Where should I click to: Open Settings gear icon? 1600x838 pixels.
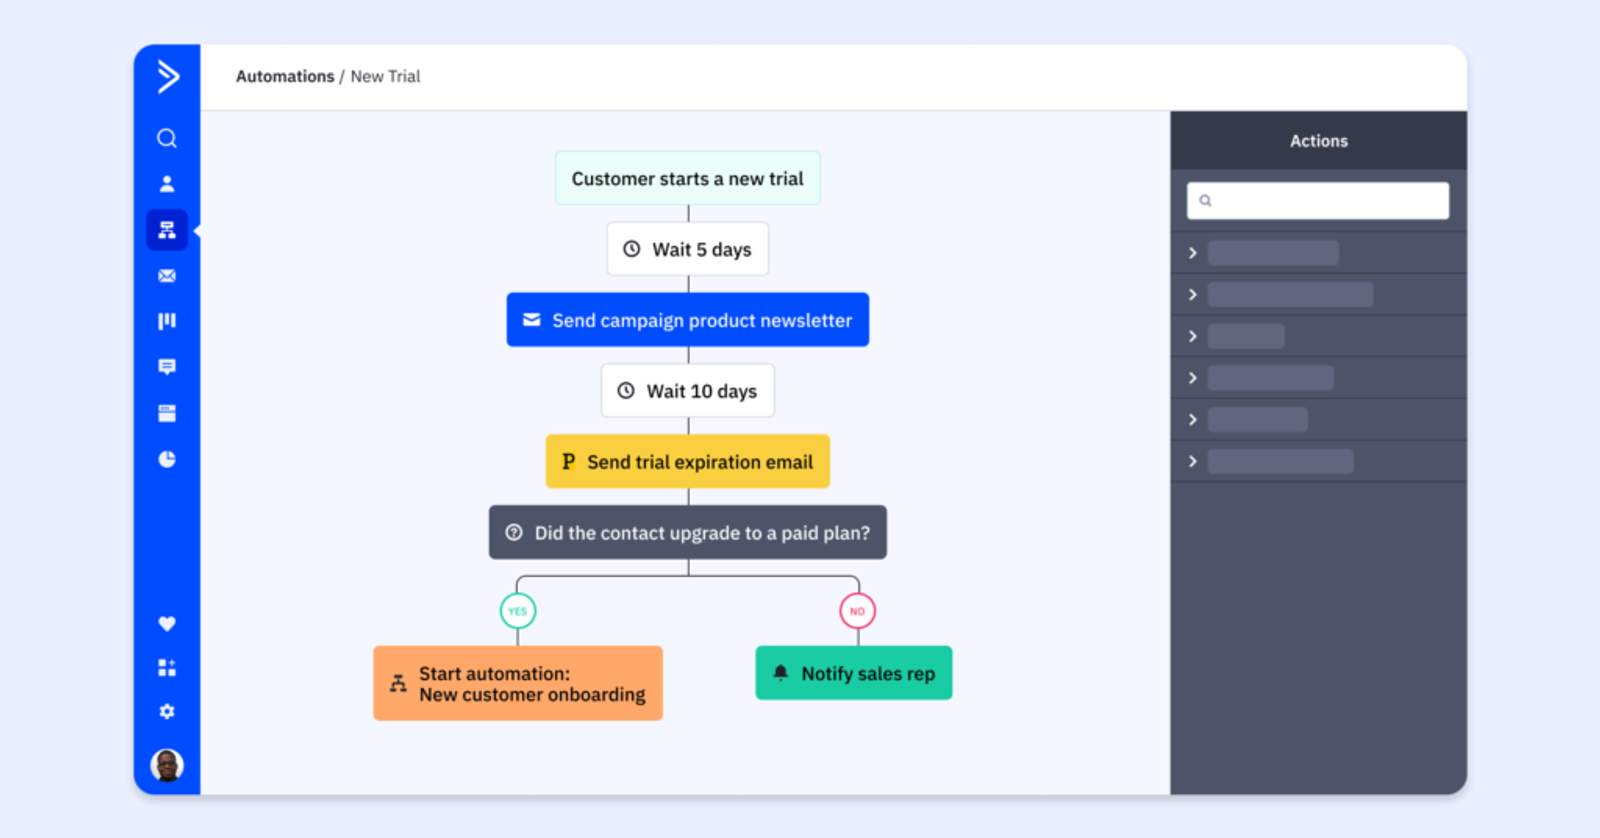tap(167, 711)
